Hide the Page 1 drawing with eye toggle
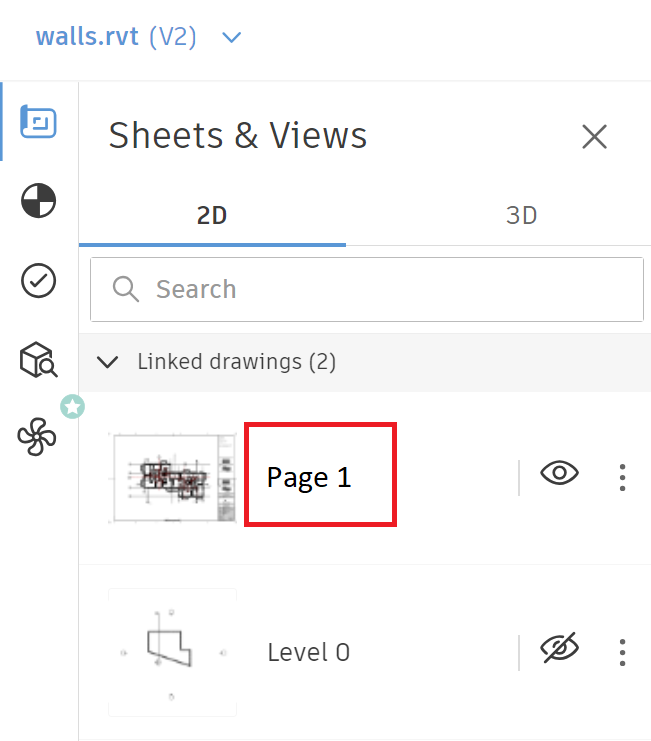Viewport: 651px width, 741px height. click(x=560, y=474)
